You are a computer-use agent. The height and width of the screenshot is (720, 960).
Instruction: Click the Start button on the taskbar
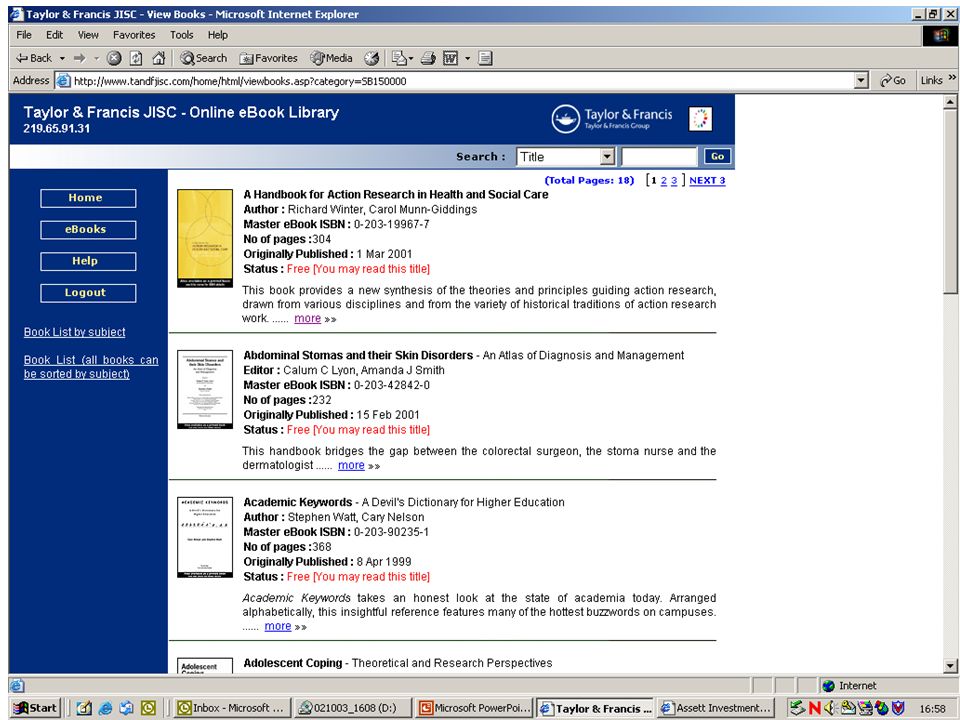coord(36,708)
